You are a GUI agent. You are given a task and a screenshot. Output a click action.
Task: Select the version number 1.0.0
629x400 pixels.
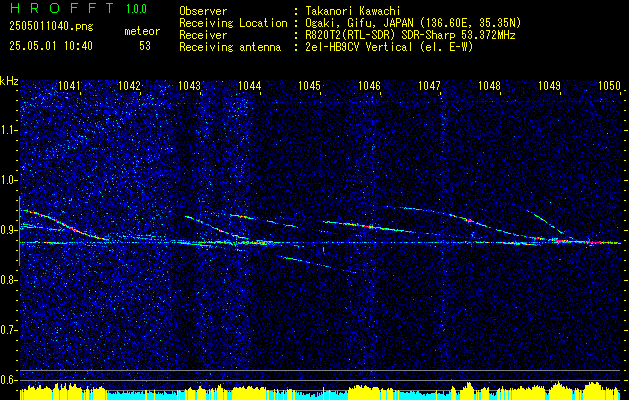(136, 9)
